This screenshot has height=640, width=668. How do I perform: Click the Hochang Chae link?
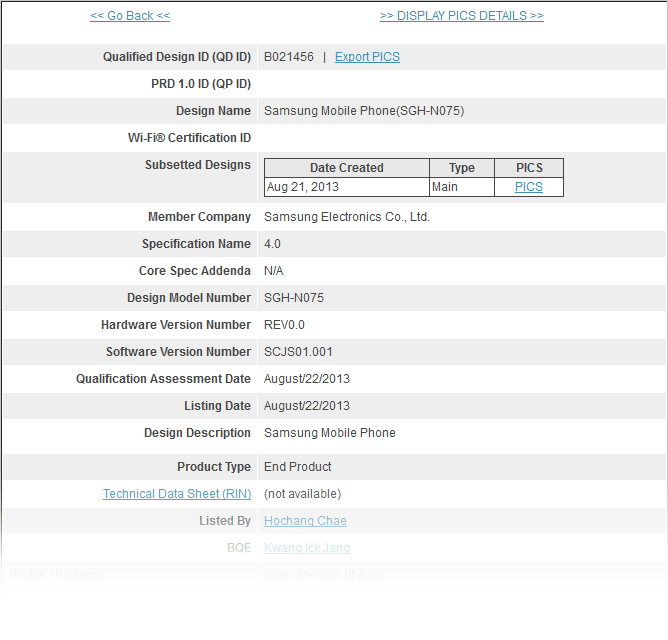pos(305,521)
